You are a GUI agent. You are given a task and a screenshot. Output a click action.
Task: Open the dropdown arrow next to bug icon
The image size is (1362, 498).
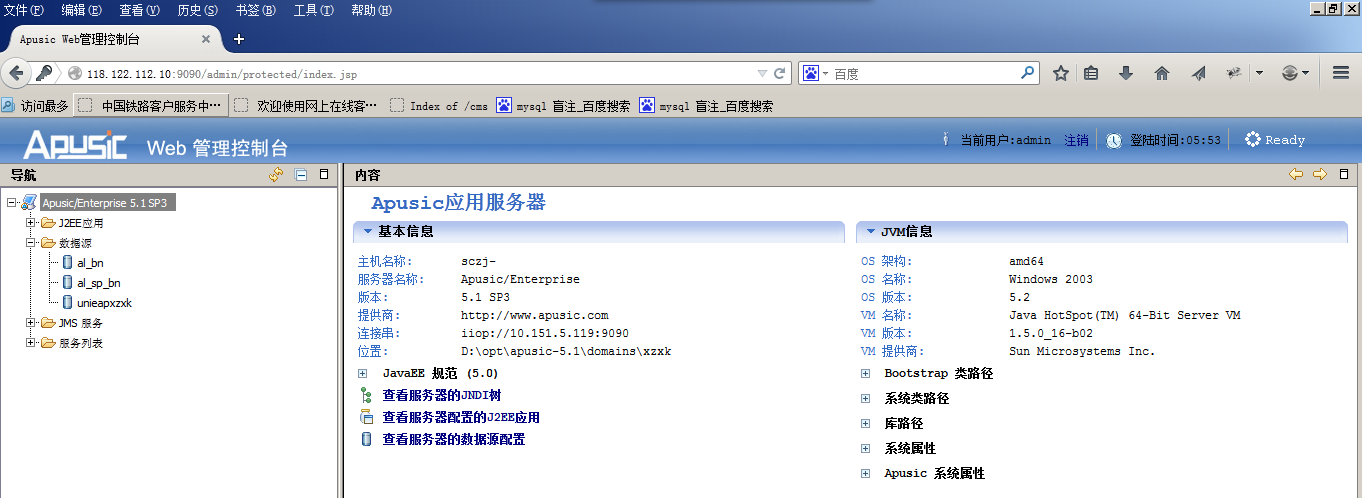[x=1259, y=73]
